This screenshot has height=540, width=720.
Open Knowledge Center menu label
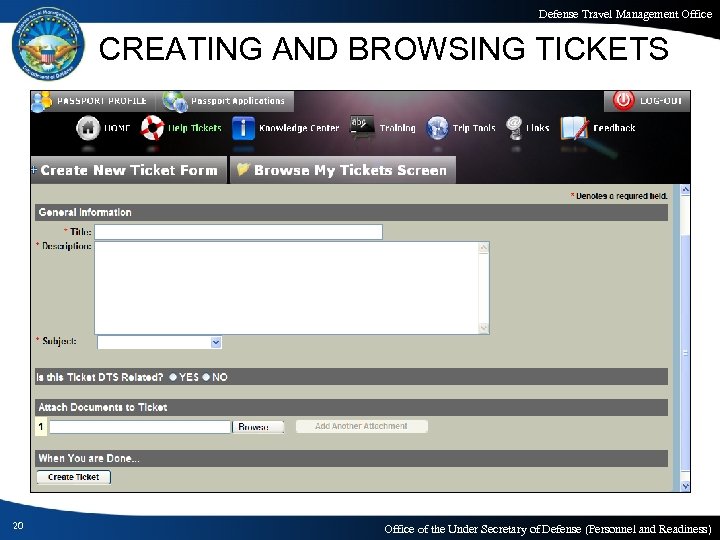tap(299, 128)
